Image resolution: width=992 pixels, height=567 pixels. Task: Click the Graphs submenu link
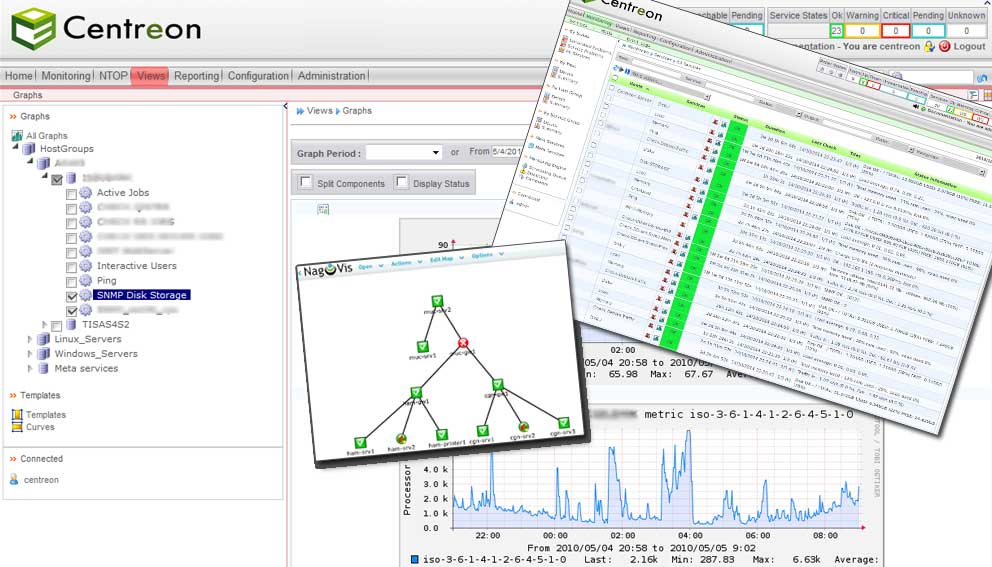coord(28,95)
